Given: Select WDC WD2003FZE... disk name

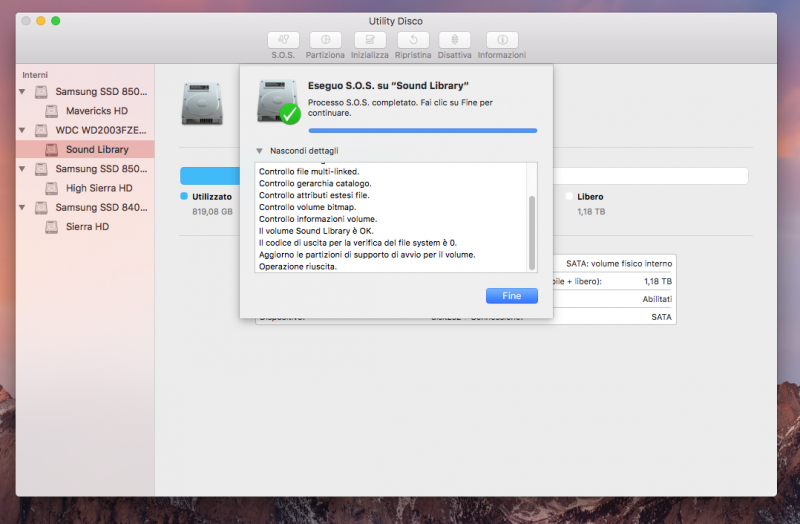Looking at the screenshot, I should coord(101,131).
